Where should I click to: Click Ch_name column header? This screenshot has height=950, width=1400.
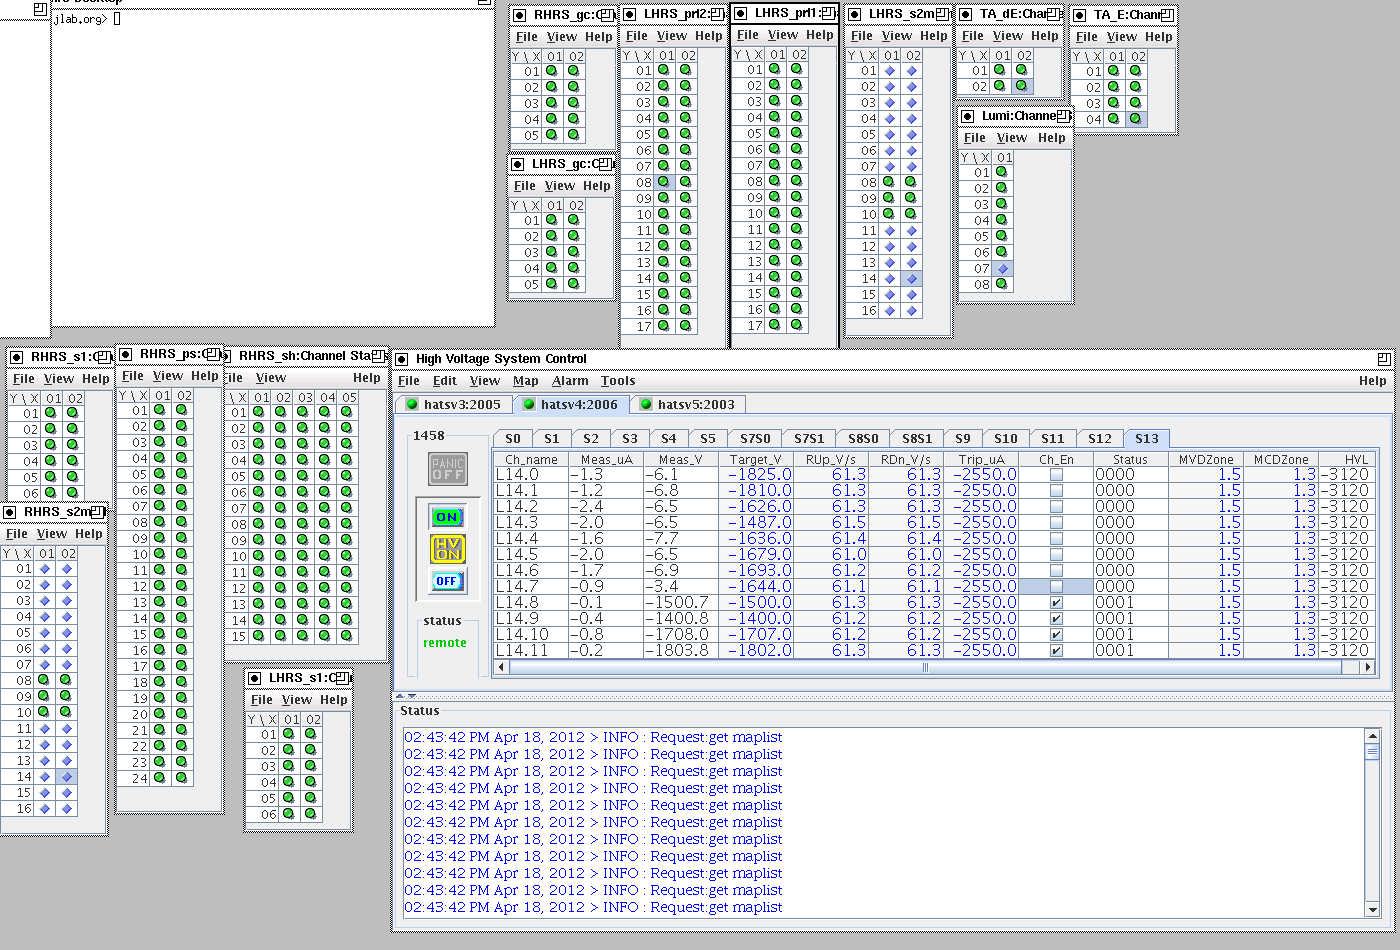point(531,459)
